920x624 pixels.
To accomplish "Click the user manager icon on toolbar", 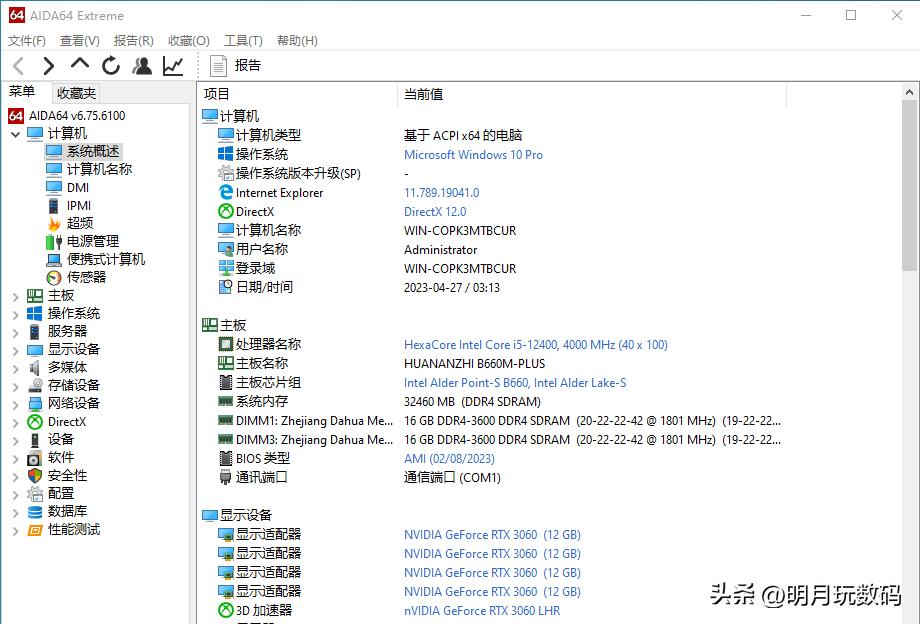I will 141,65.
